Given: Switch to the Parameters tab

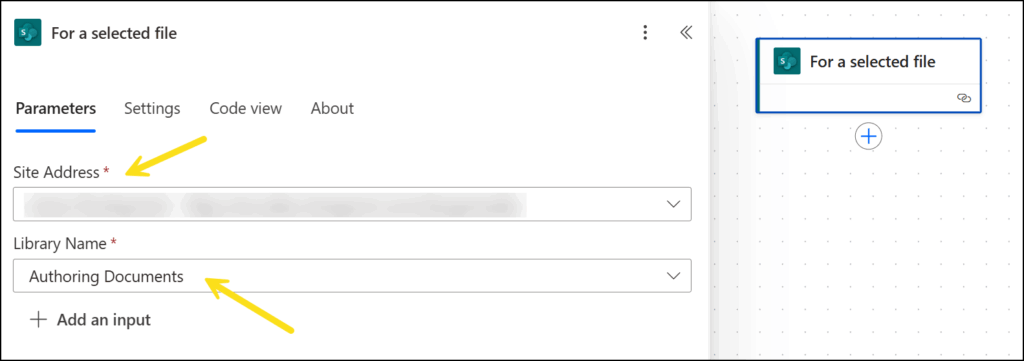Looking at the screenshot, I should [x=56, y=108].
